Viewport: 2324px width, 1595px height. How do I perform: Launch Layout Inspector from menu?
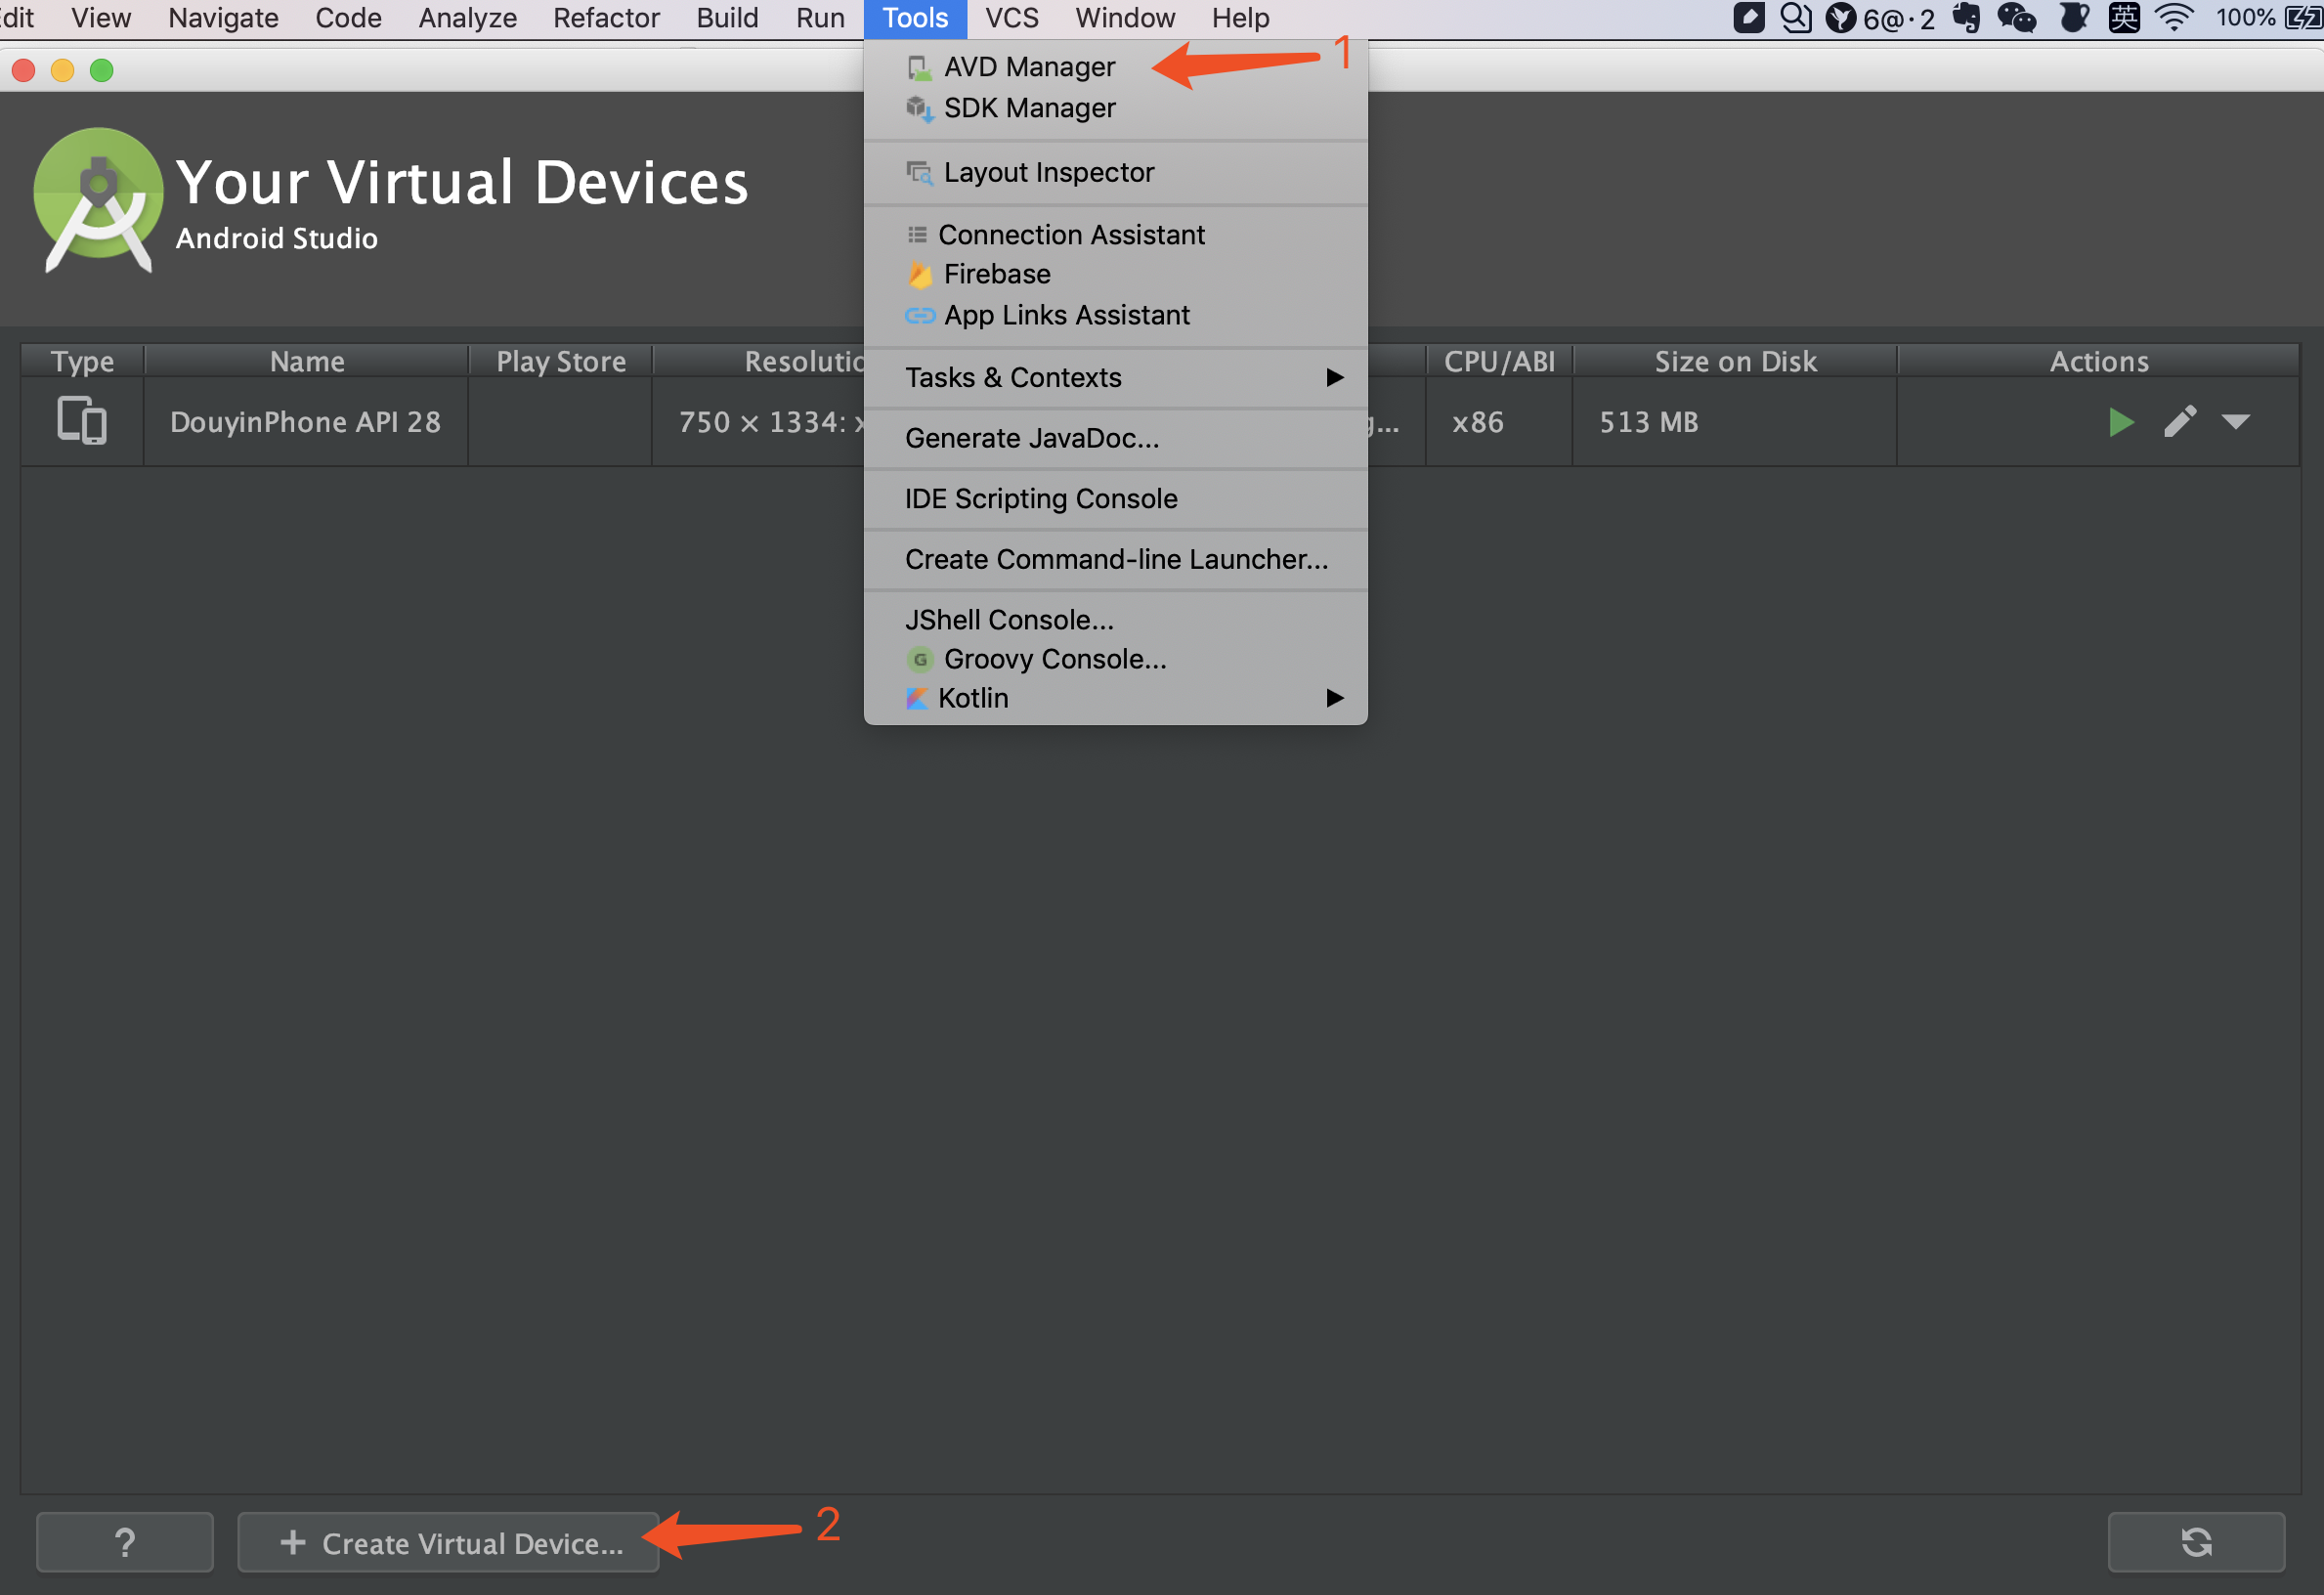[x=1048, y=172]
